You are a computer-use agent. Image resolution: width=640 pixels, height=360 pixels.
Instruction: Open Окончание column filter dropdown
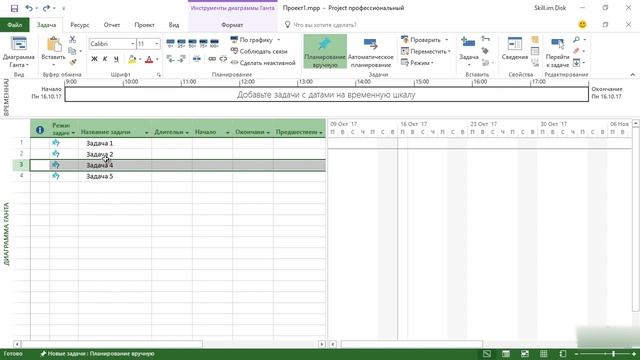point(268,132)
